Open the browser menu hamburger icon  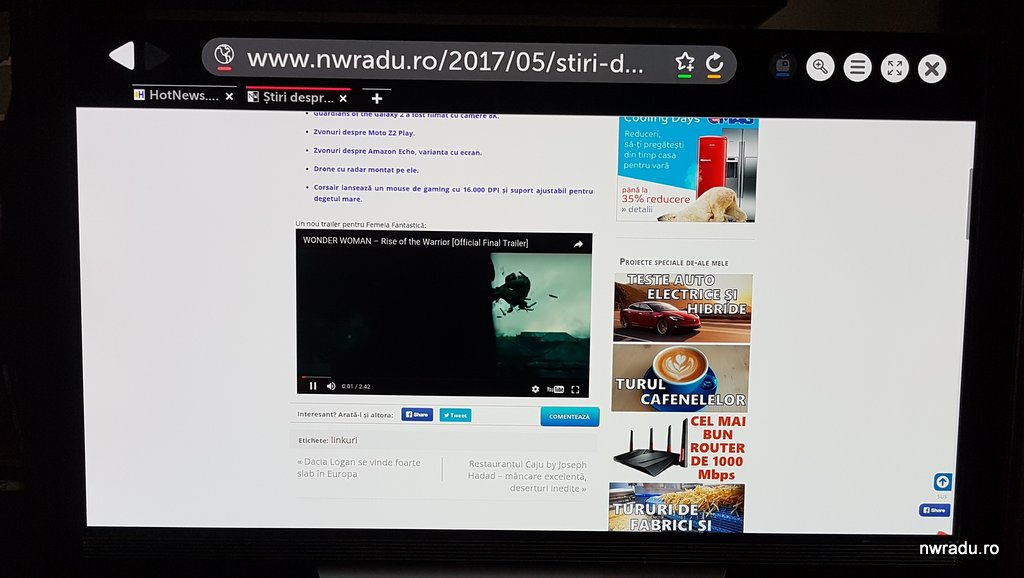click(857, 67)
